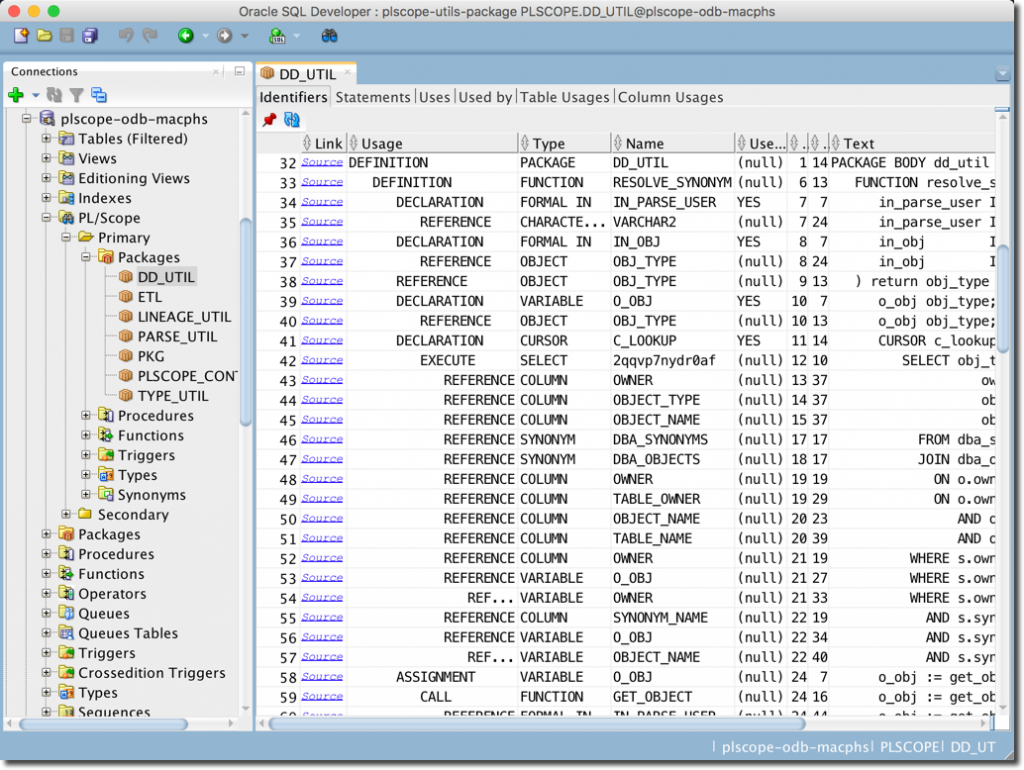This screenshot has height=770, width=1024.
Task: Open the SQL Worksheet dropdown arrow
Action: point(296,36)
